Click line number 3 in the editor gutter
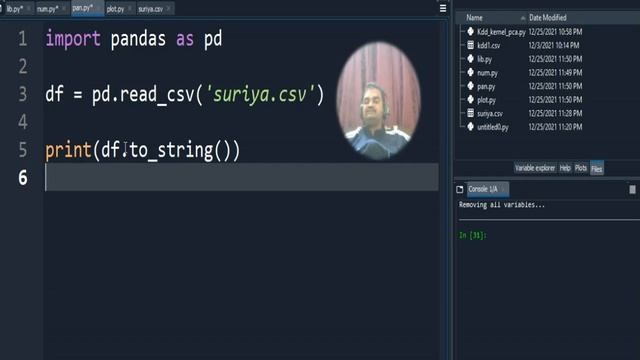 click(x=23, y=94)
